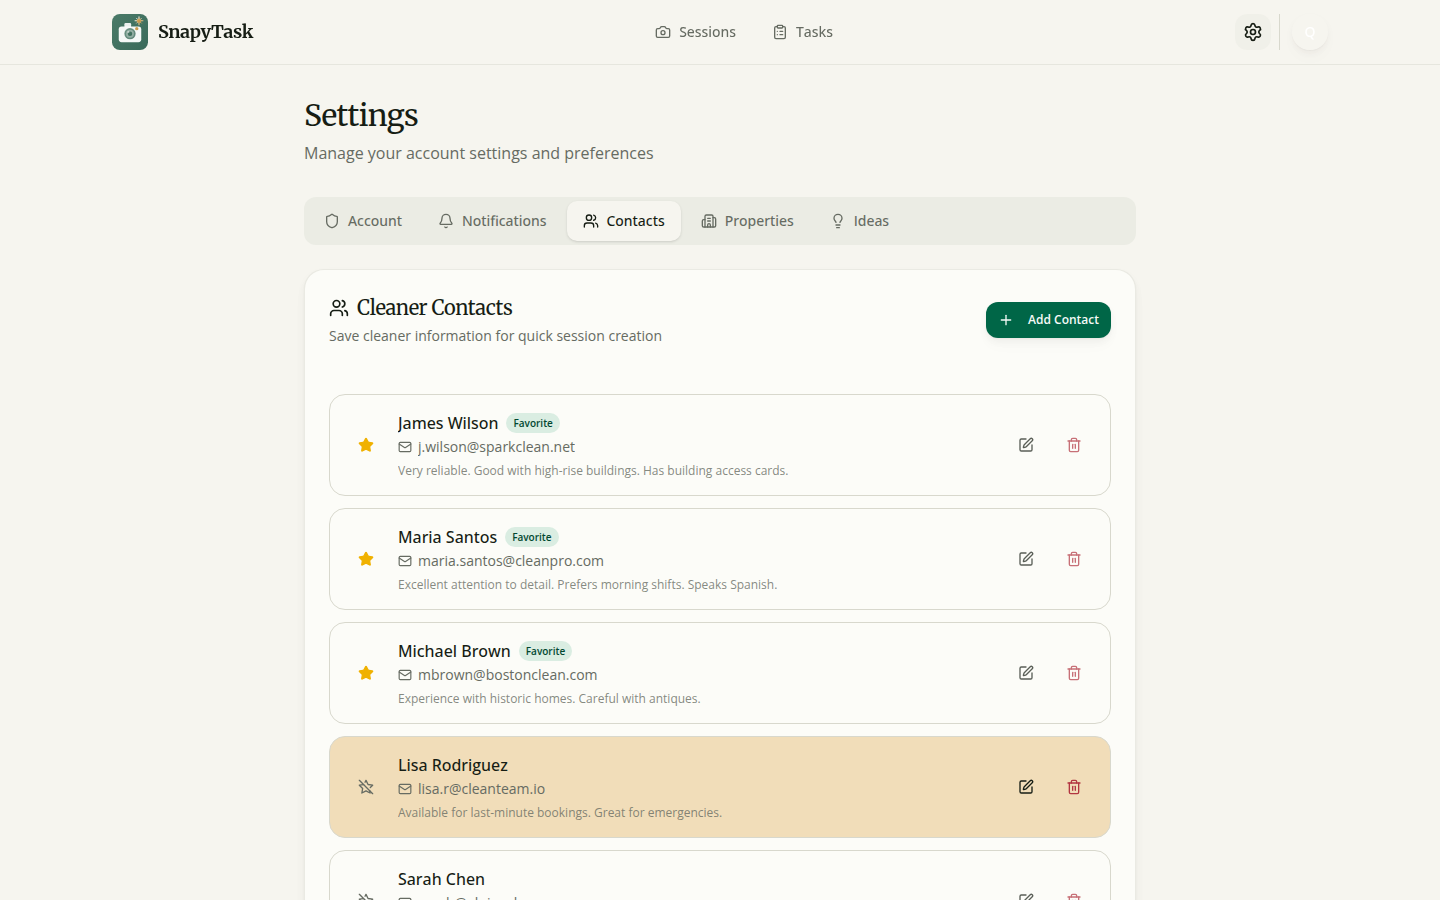
Task: Click the envelope icon next to maria.santos@cleanpro.com
Action: [404, 561]
